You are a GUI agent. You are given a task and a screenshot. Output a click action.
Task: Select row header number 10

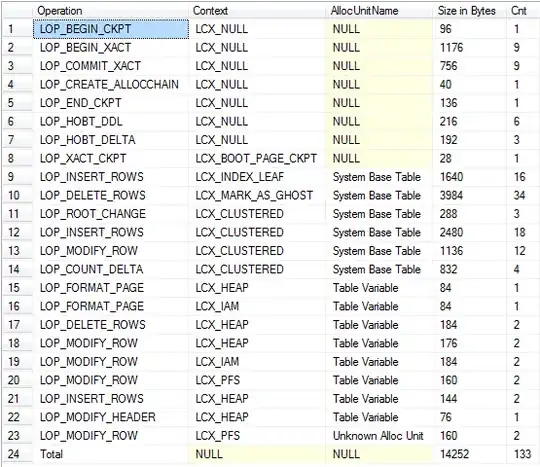[x=17, y=195]
